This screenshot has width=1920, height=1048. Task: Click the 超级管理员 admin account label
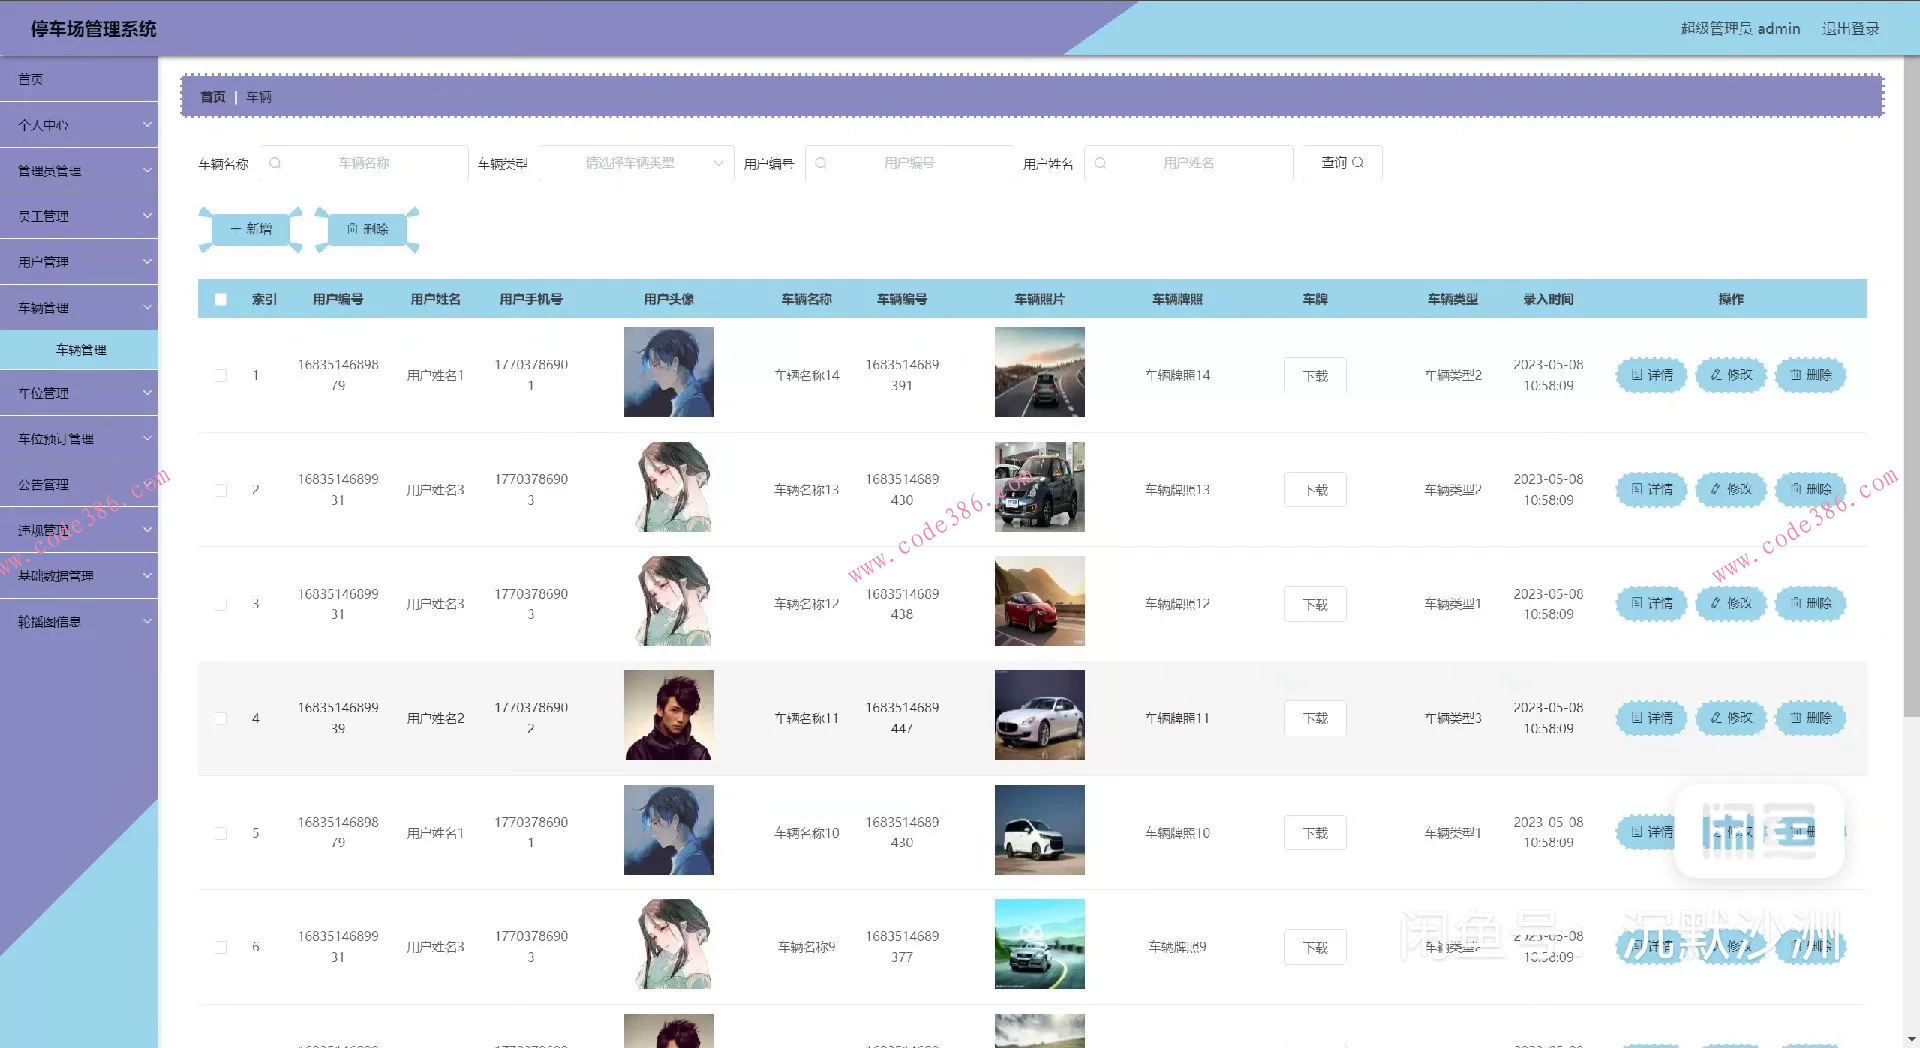coord(1740,29)
